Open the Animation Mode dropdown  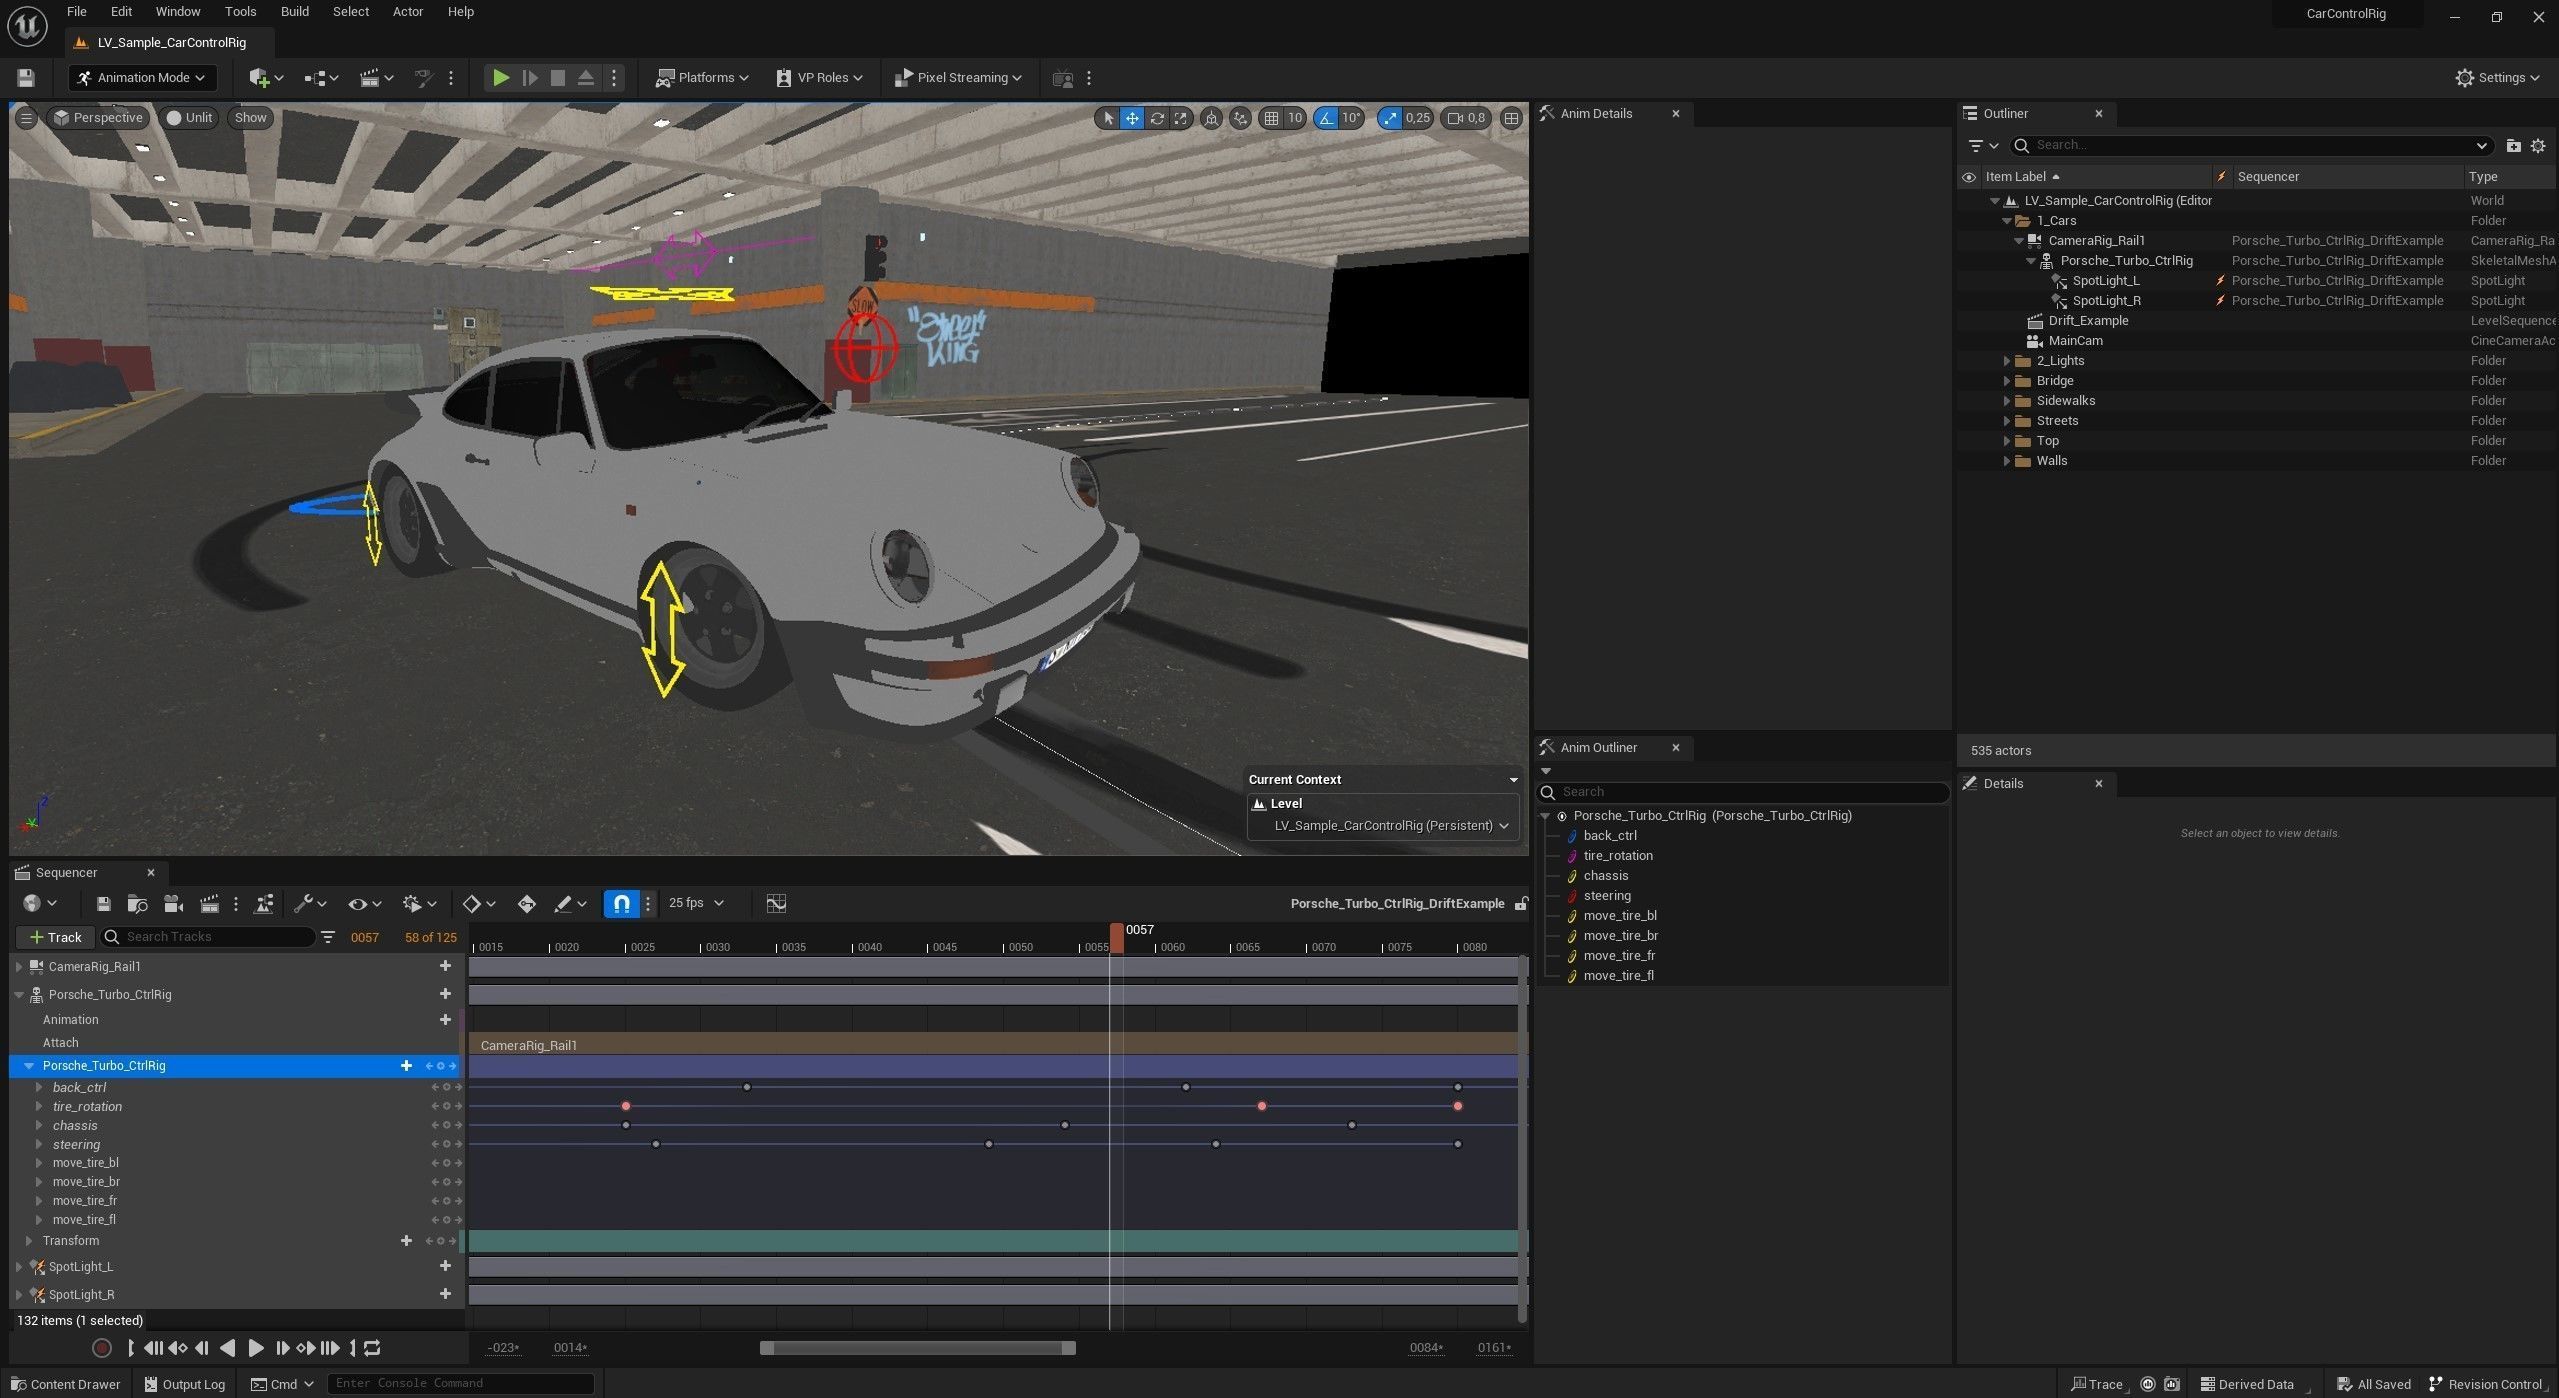coord(142,77)
